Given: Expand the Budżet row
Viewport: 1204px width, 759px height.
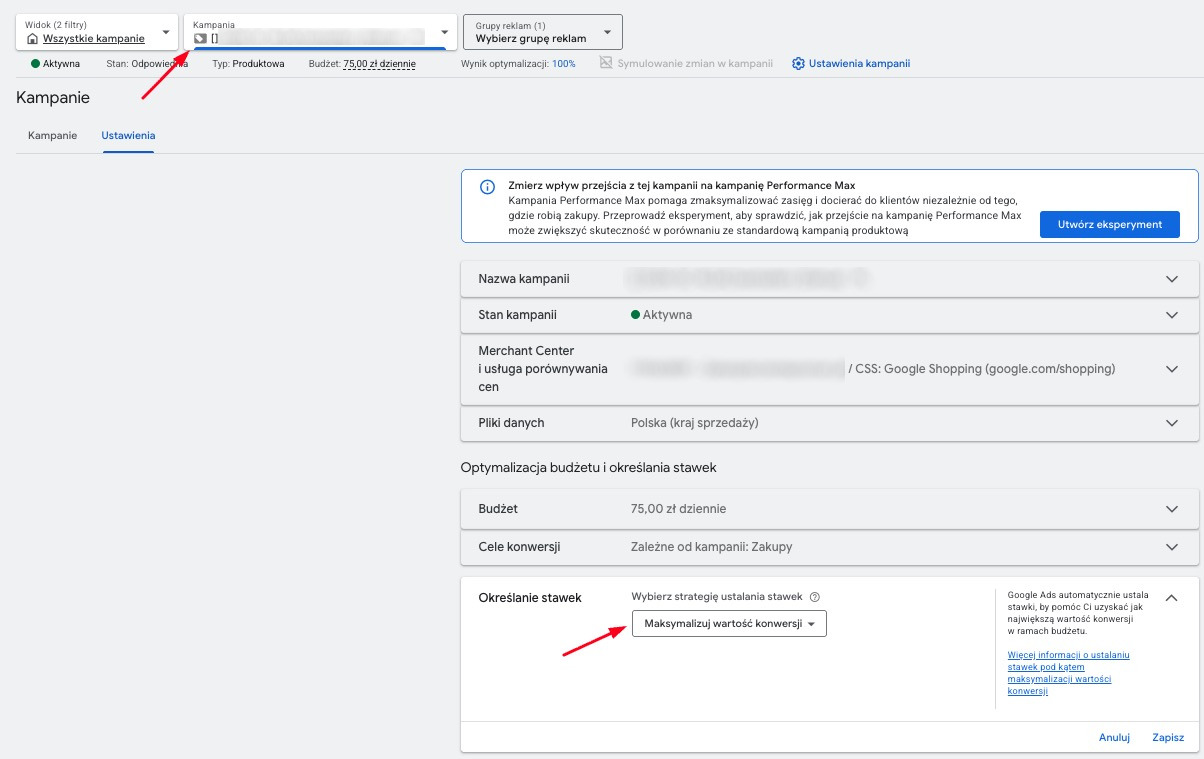Looking at the screenshot, I should coord(830,509).
